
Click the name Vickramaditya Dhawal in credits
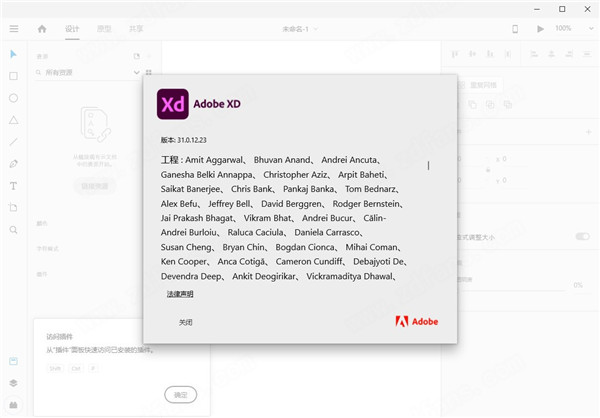pos(349,276)
